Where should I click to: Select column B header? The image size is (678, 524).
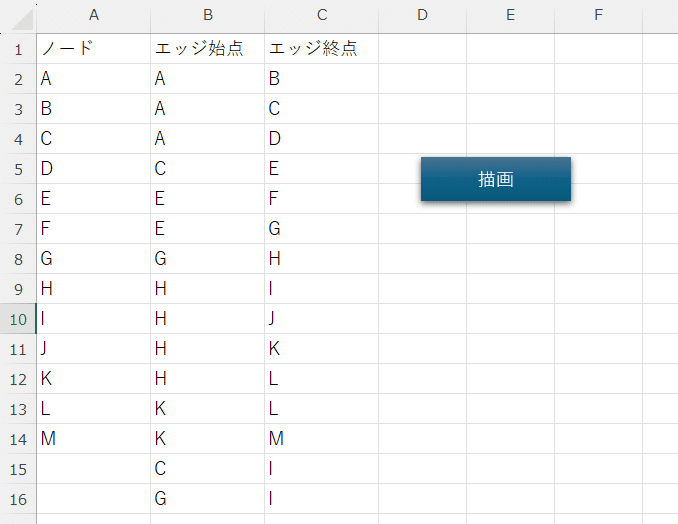click(x=208, y=16)
